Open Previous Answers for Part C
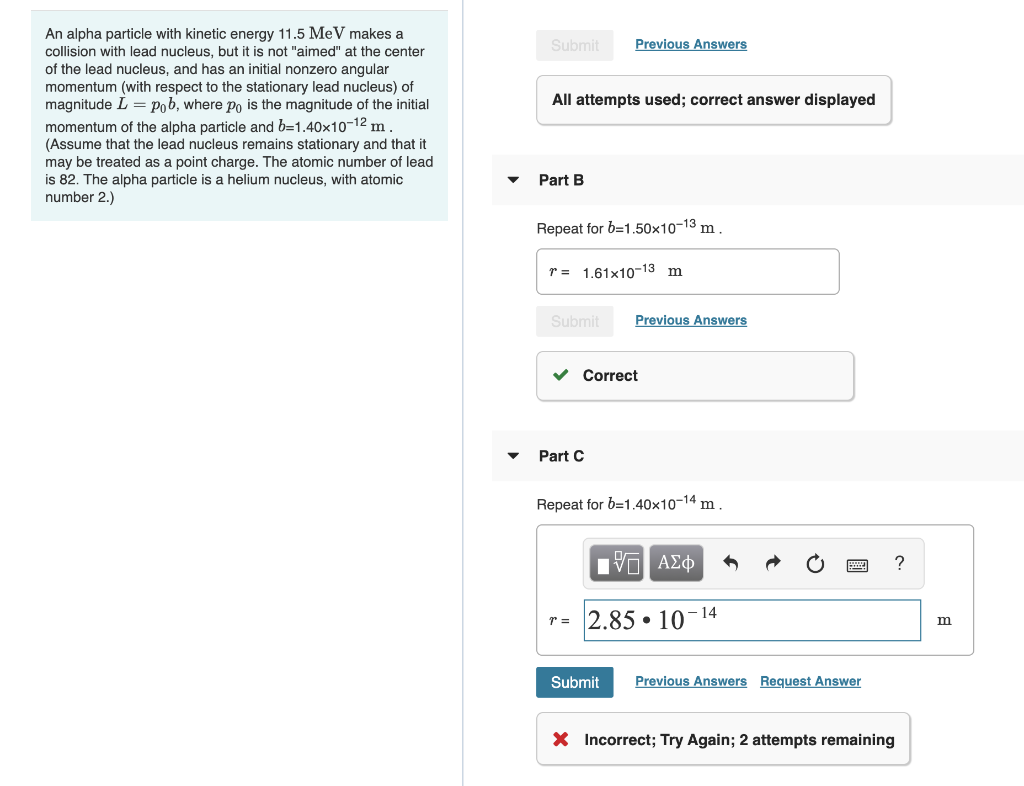This screenshot has width=1024, height=786. [x=690, y=681]
